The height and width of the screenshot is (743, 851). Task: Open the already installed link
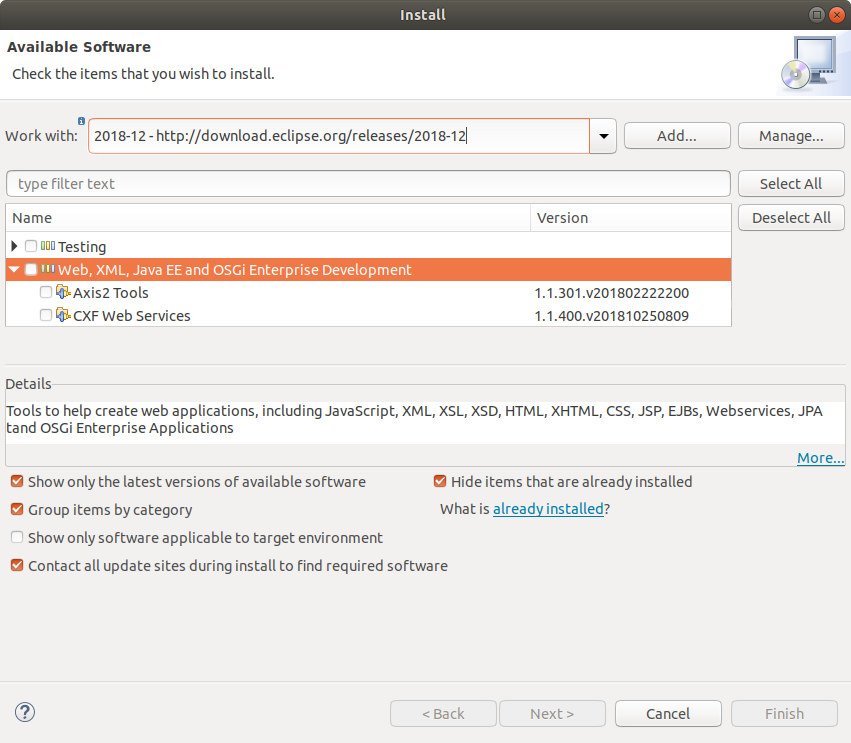click(548, 509)
